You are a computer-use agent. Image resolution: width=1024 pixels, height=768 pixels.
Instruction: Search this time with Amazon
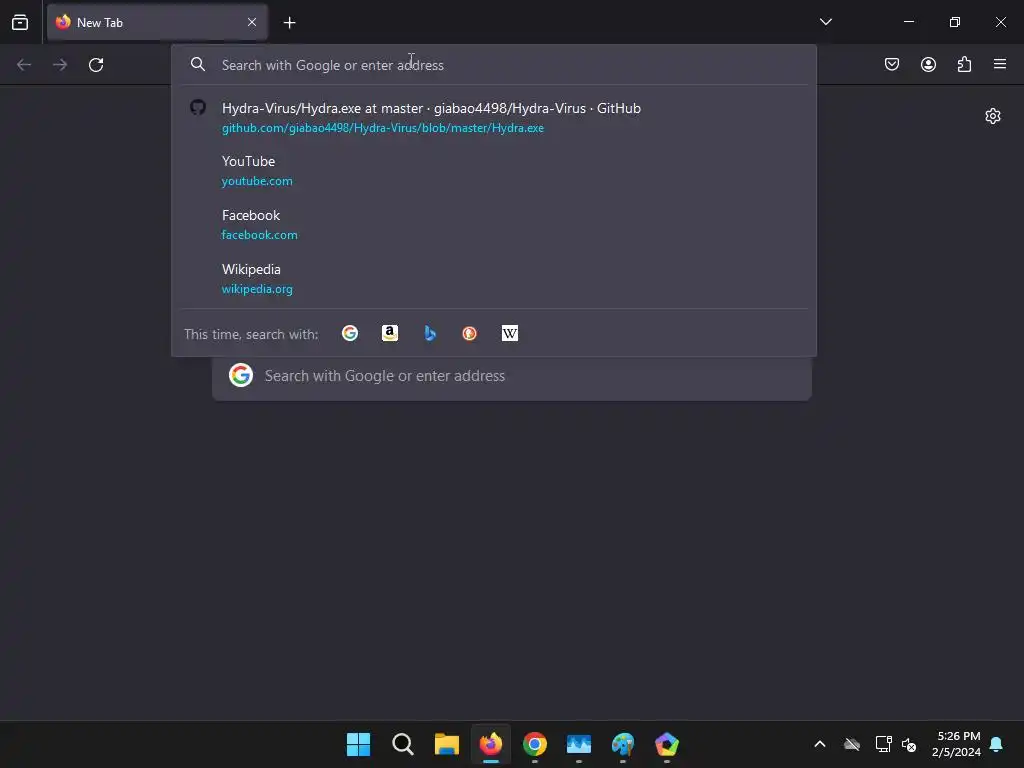[390, 334]
